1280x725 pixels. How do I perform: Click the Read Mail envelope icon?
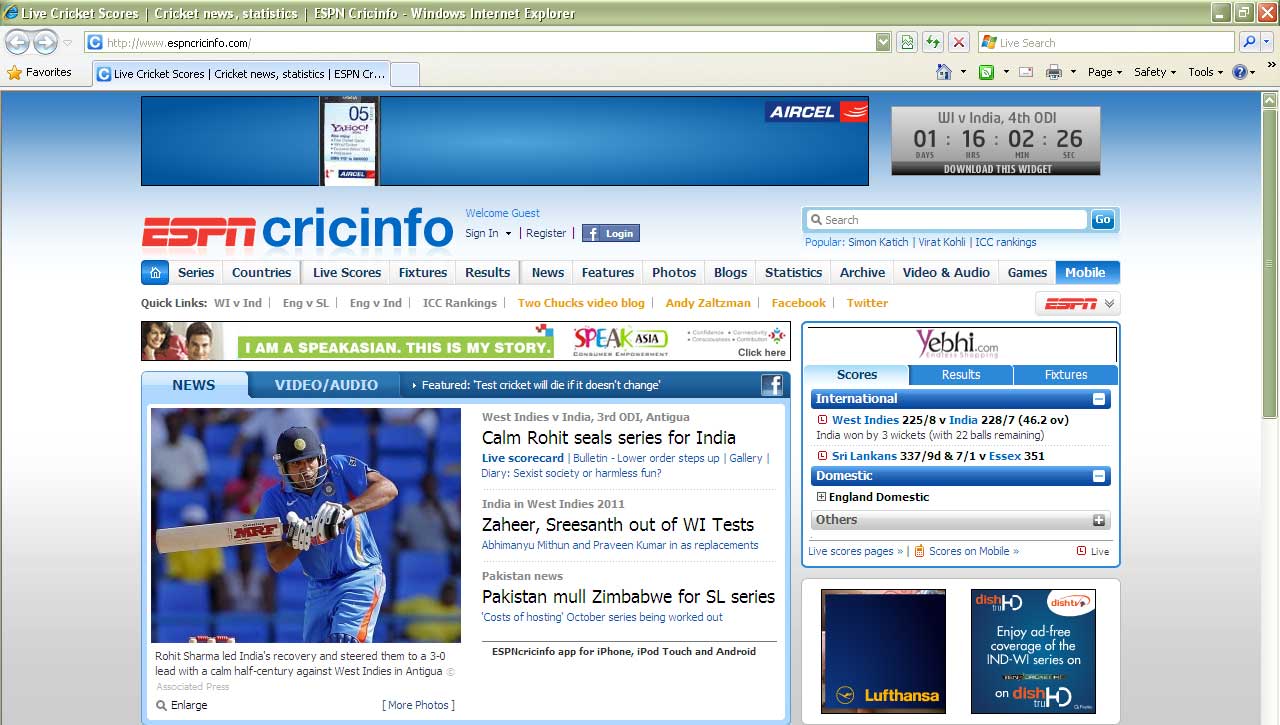(1026, 72)
